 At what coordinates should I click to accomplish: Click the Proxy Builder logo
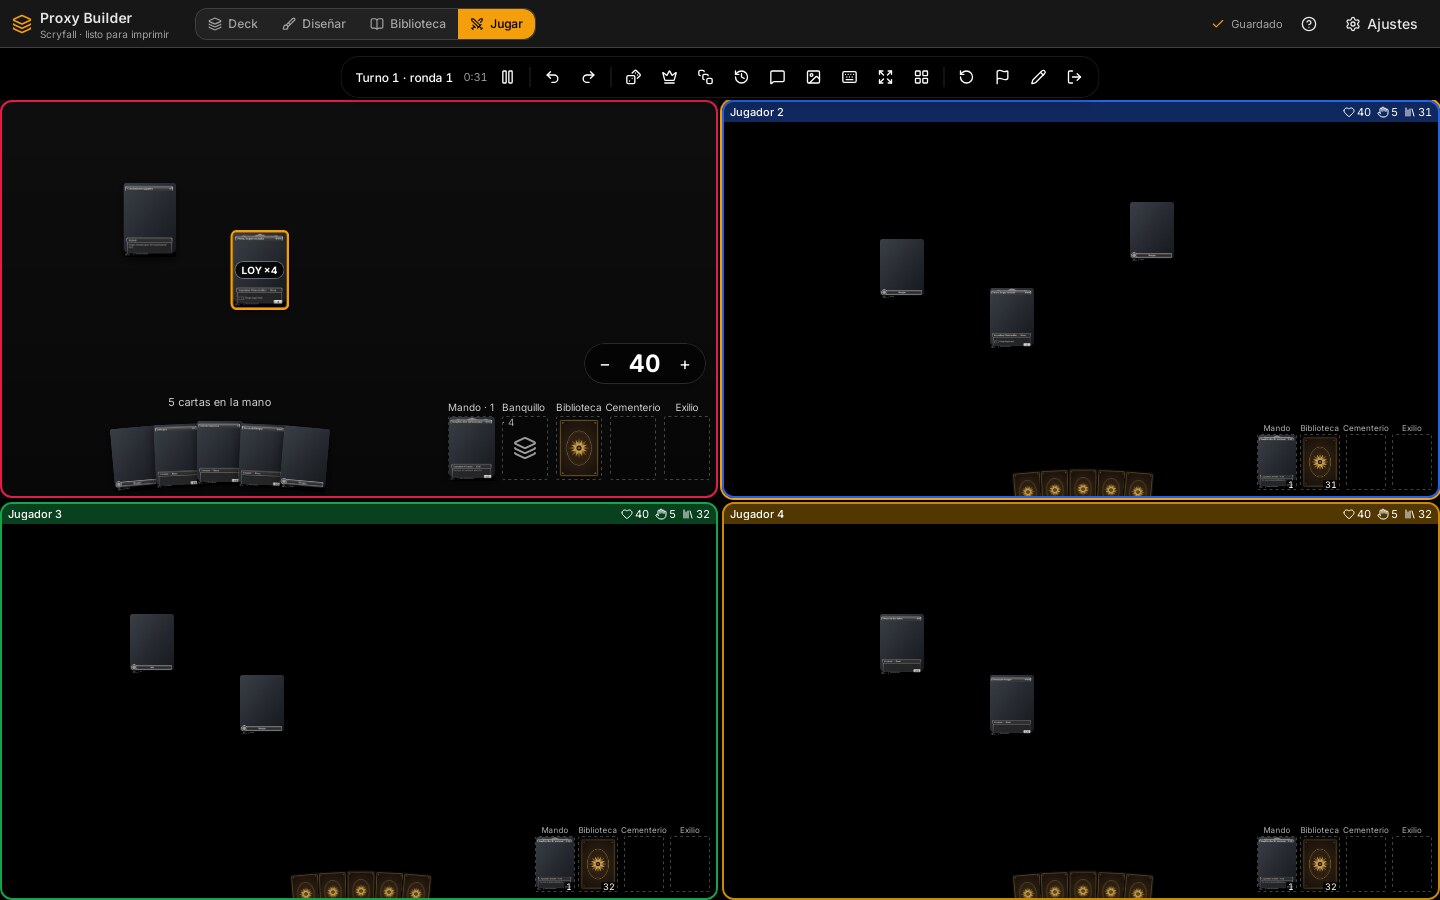click(22, 24)
